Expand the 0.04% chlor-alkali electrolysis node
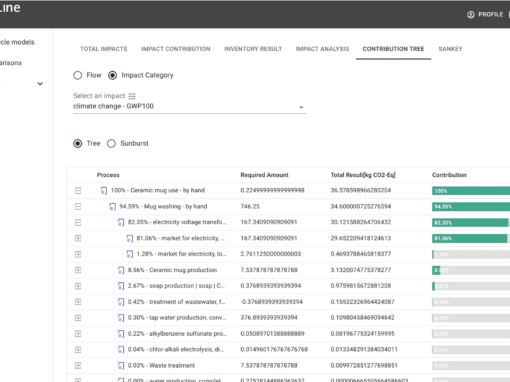The image size is (510, 382). tap(78, 350)
